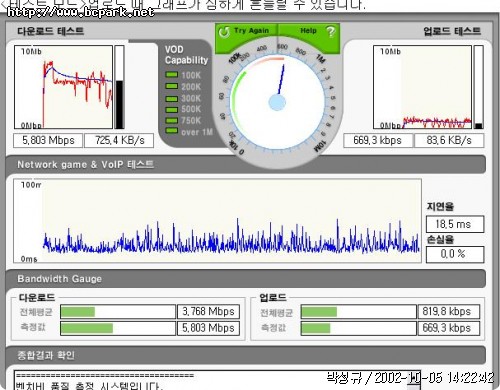500x390 pixels.
Task: Click the Help question mark icon
Action: point(330,32)
